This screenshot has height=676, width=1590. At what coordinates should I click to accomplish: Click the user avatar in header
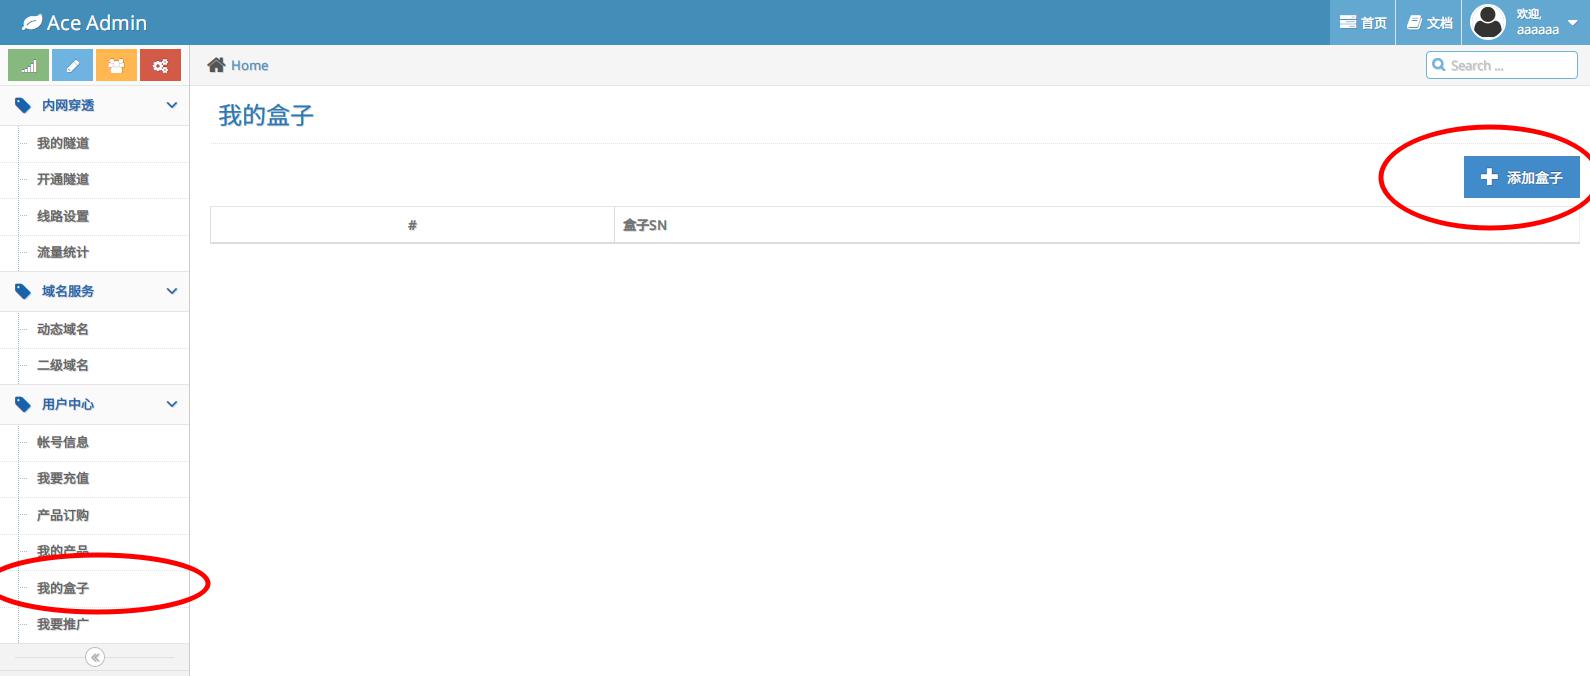1488,22
